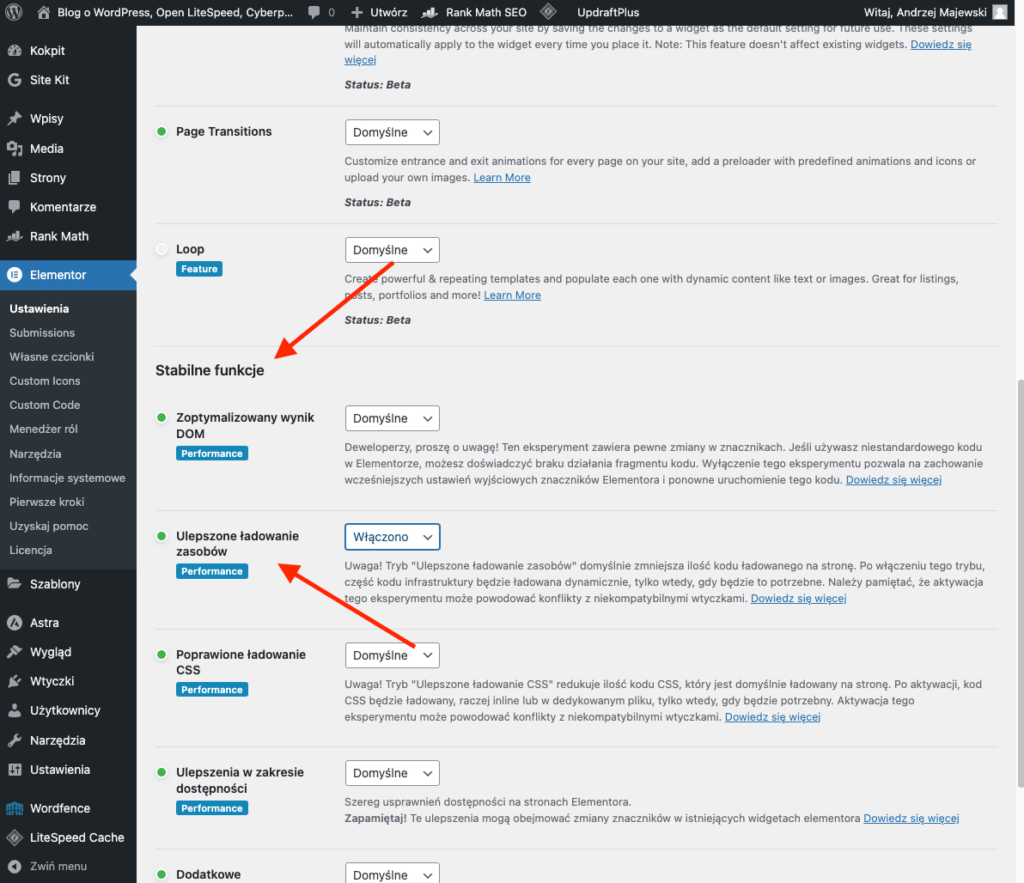Collapse the sidebar with Zwiń menu
The image size is (1024, 883).
coord(47,866)
